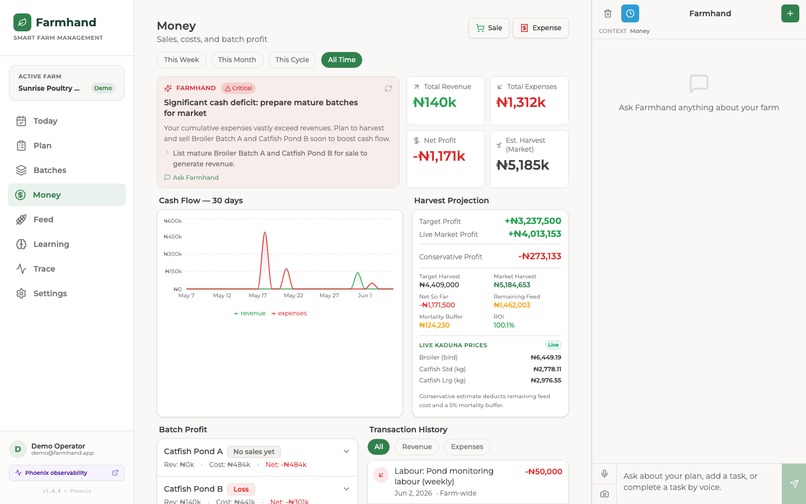
Task: Click the Farmhand sparkle icon in the insight card
Action: tap(168, 88)
